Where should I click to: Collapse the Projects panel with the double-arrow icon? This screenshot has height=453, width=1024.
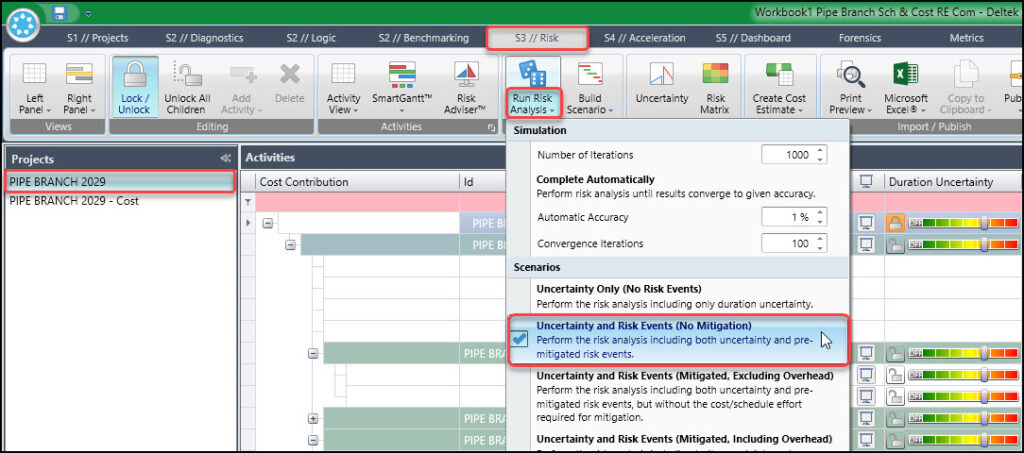(x=225, y=159)
